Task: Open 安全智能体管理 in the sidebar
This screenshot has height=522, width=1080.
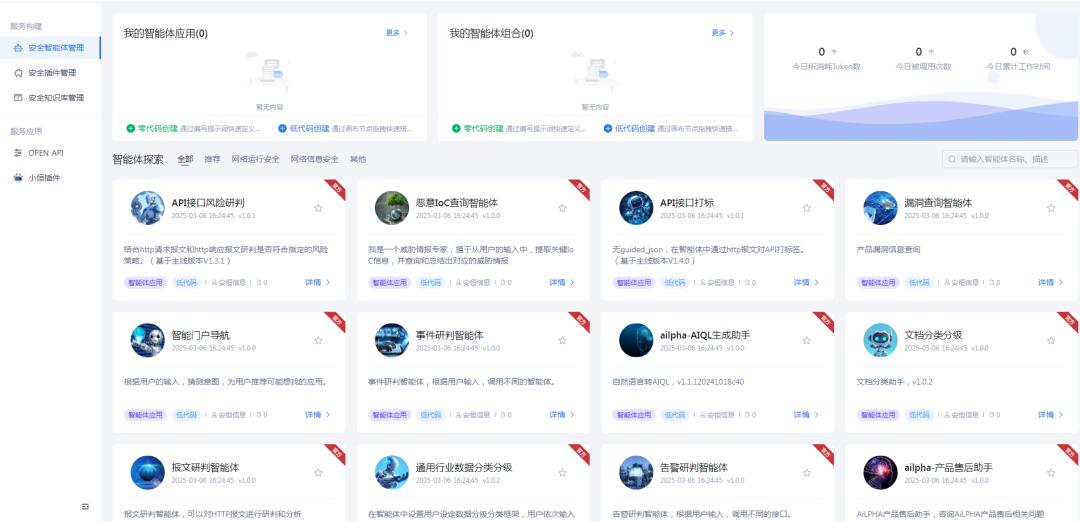Action: coord(50,48)
